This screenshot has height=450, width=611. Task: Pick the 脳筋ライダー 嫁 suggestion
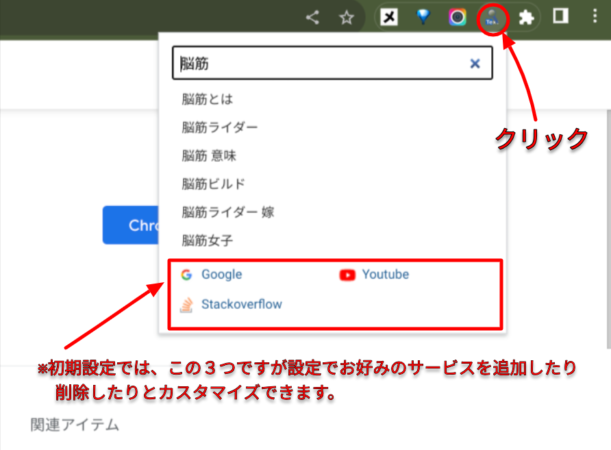tap(227, 212)
